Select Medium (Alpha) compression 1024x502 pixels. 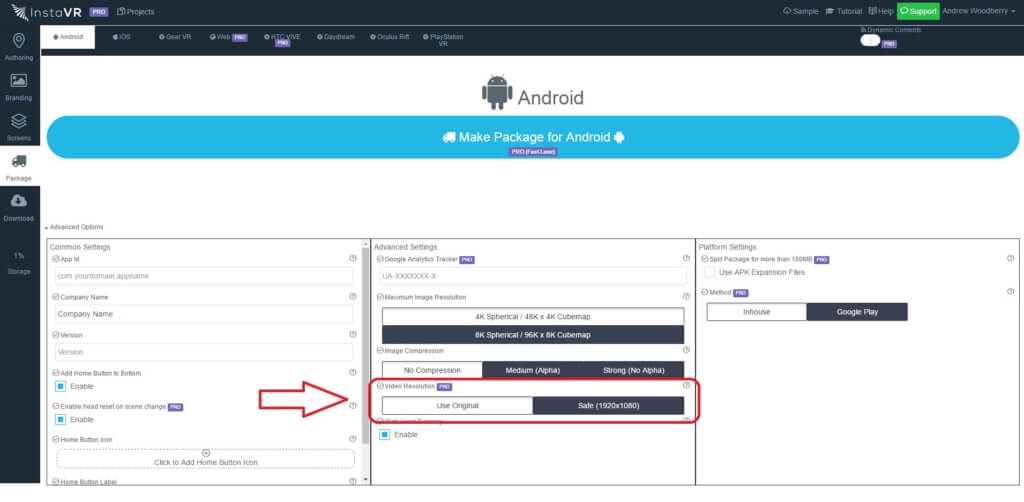(532, 370)
